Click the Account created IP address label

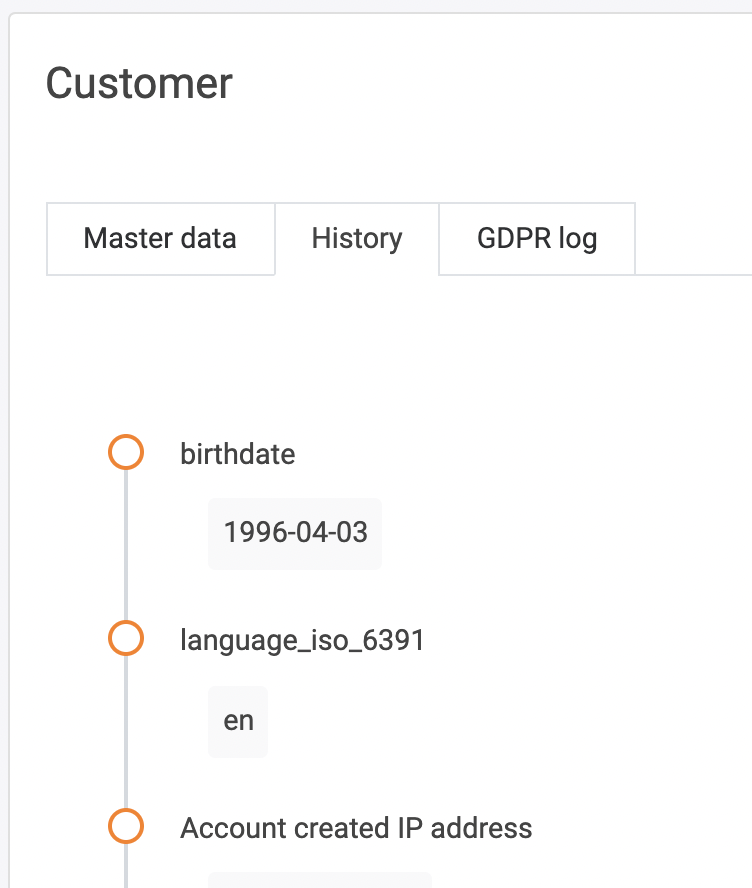[x=356, y=828]
